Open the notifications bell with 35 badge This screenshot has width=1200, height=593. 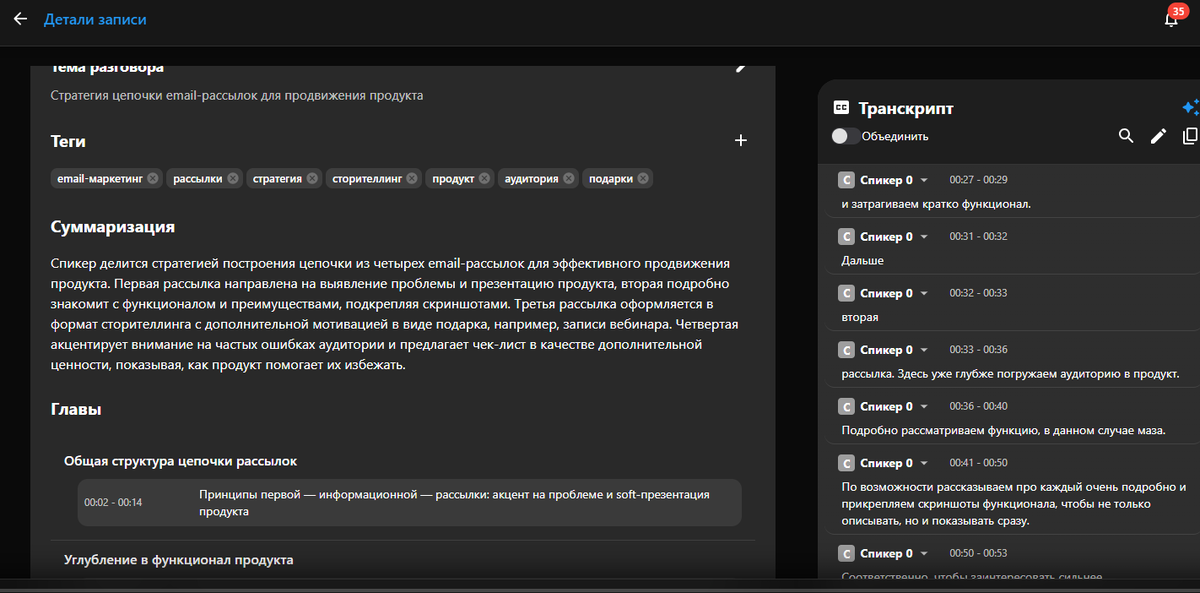click(x=1172, y=19)
